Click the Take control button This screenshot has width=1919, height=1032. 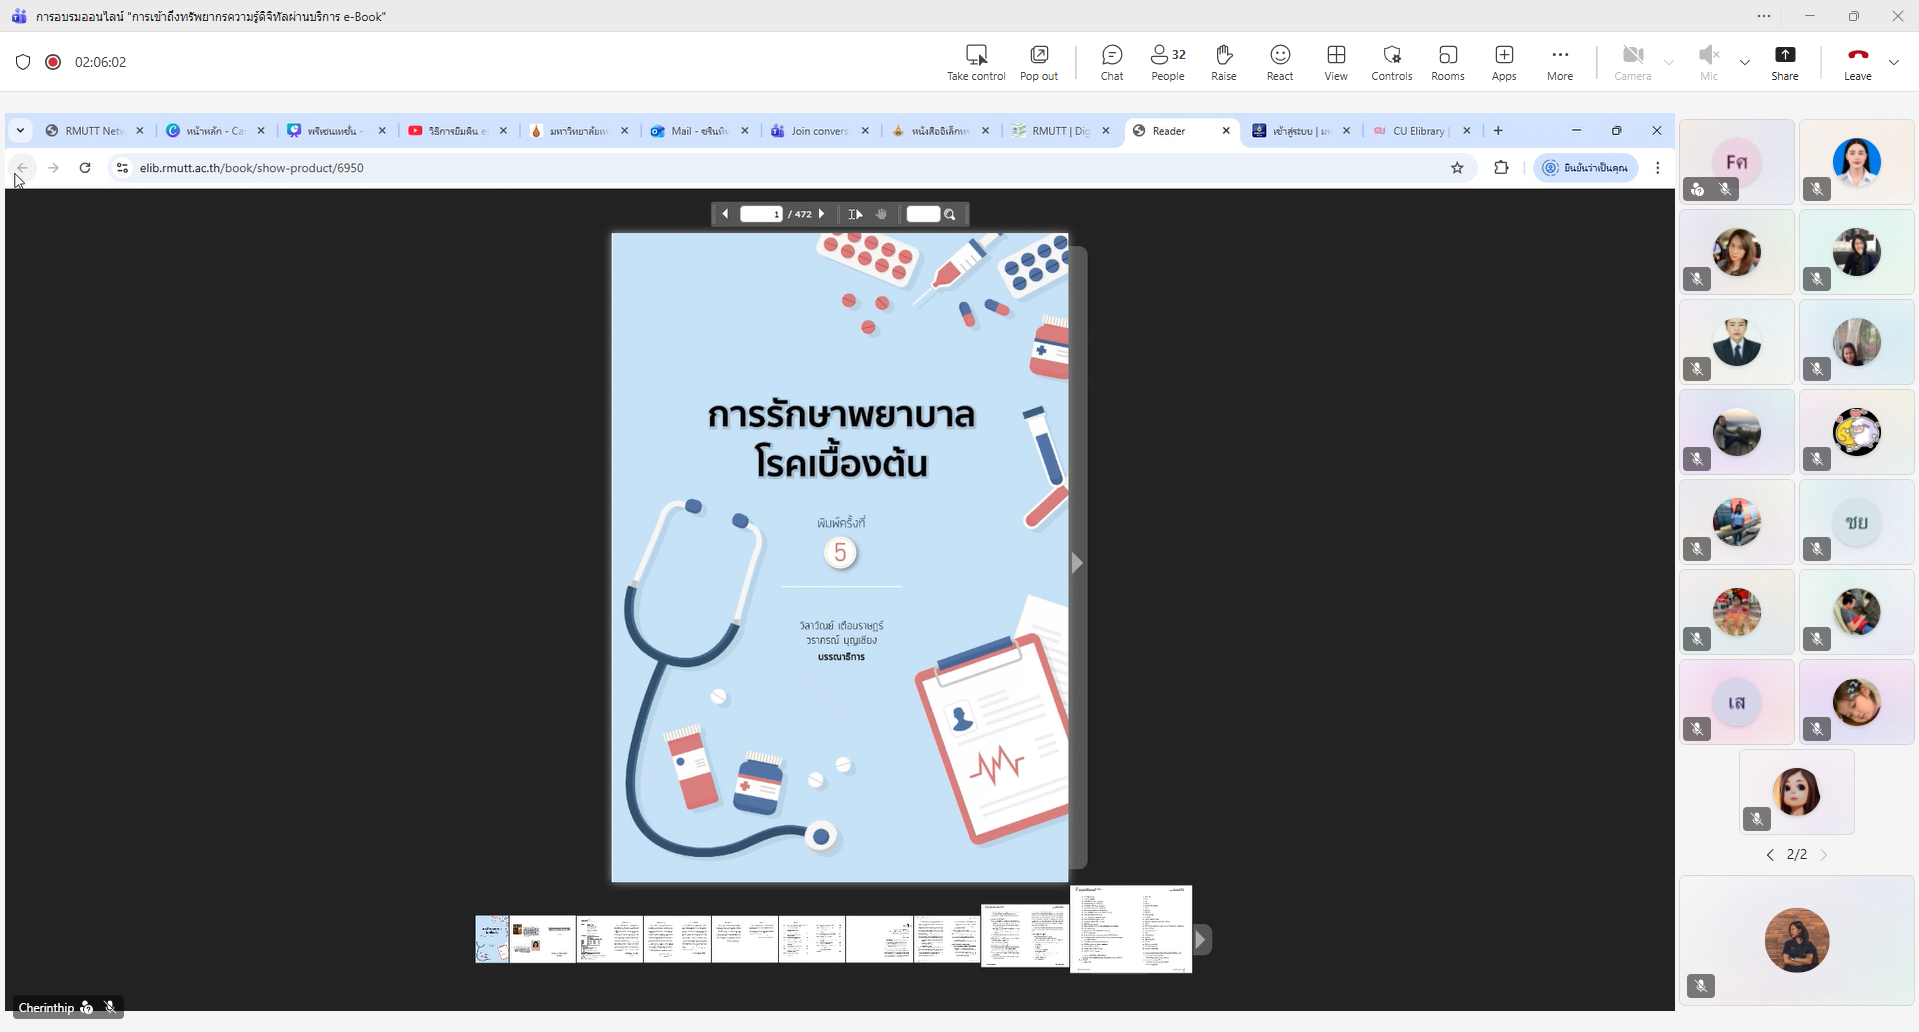976,62
